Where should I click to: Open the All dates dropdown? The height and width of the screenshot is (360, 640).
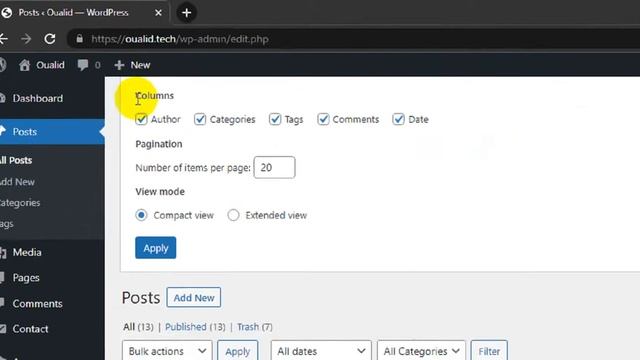[x=321, y=351]
